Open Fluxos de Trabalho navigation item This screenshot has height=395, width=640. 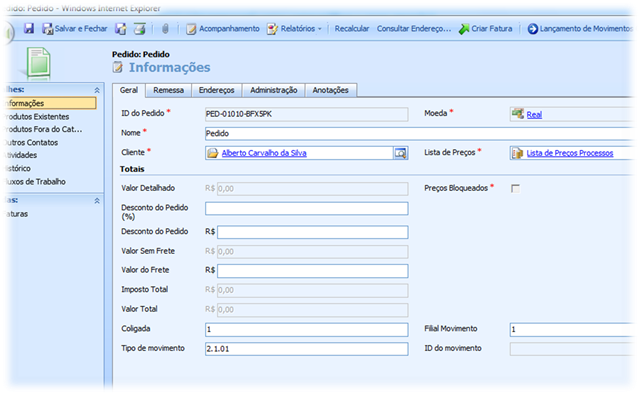pos(35,182)
